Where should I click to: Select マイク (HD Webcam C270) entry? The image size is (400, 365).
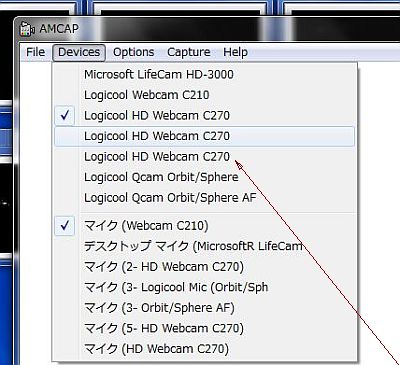tap(205, 349)
